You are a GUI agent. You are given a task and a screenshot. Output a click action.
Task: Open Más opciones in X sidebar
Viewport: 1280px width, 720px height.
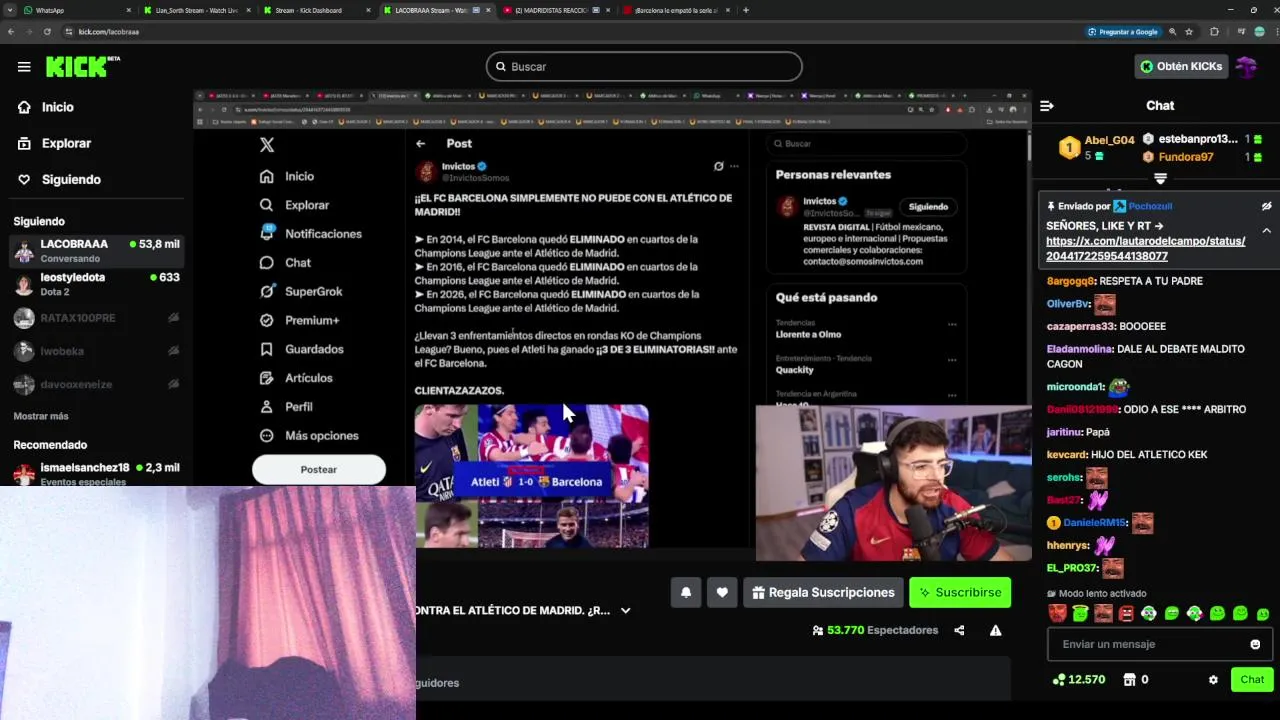tap(309, 436)
